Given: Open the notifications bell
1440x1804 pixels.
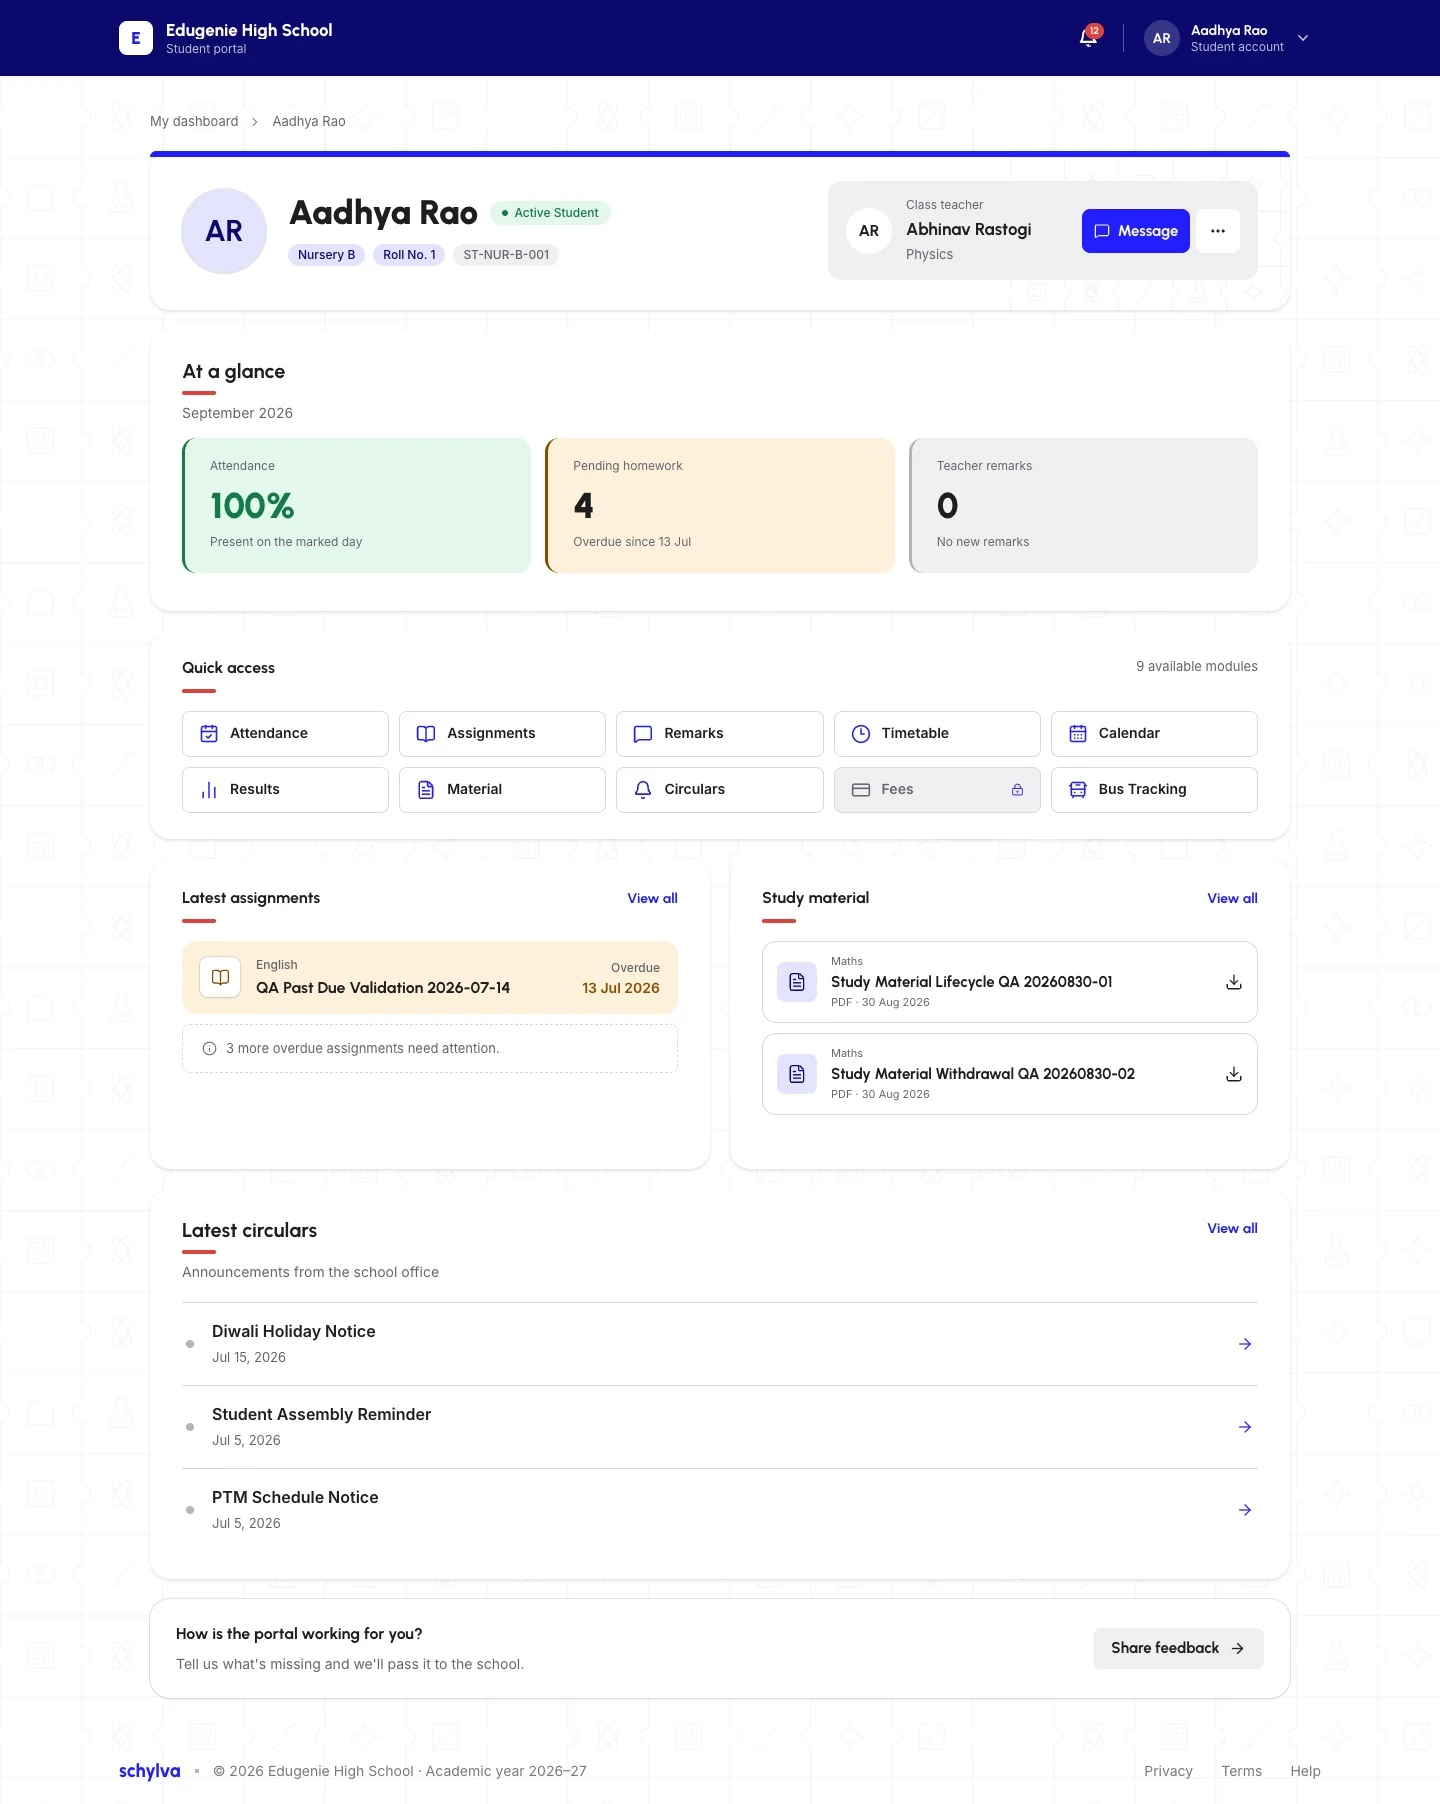Looking at the screenshot, I should pos(1089,38).
